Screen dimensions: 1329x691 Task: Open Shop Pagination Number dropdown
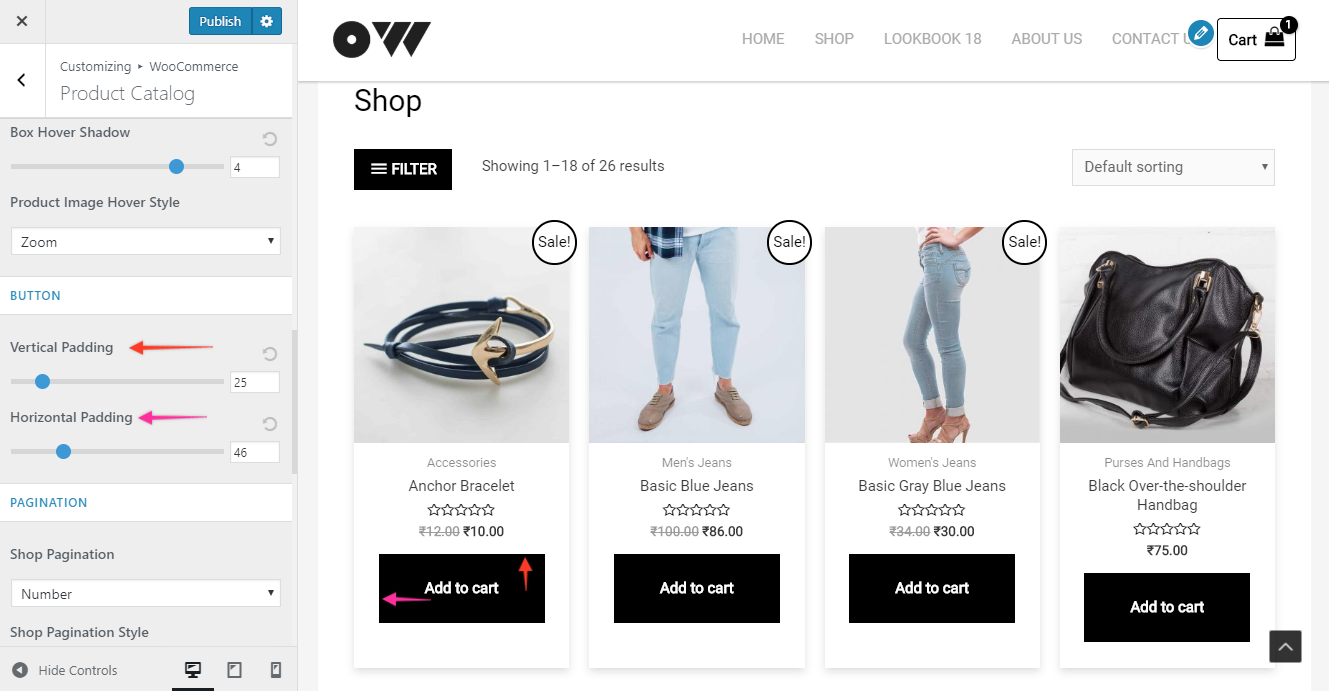pyautogui.click(x=146, y=593)
